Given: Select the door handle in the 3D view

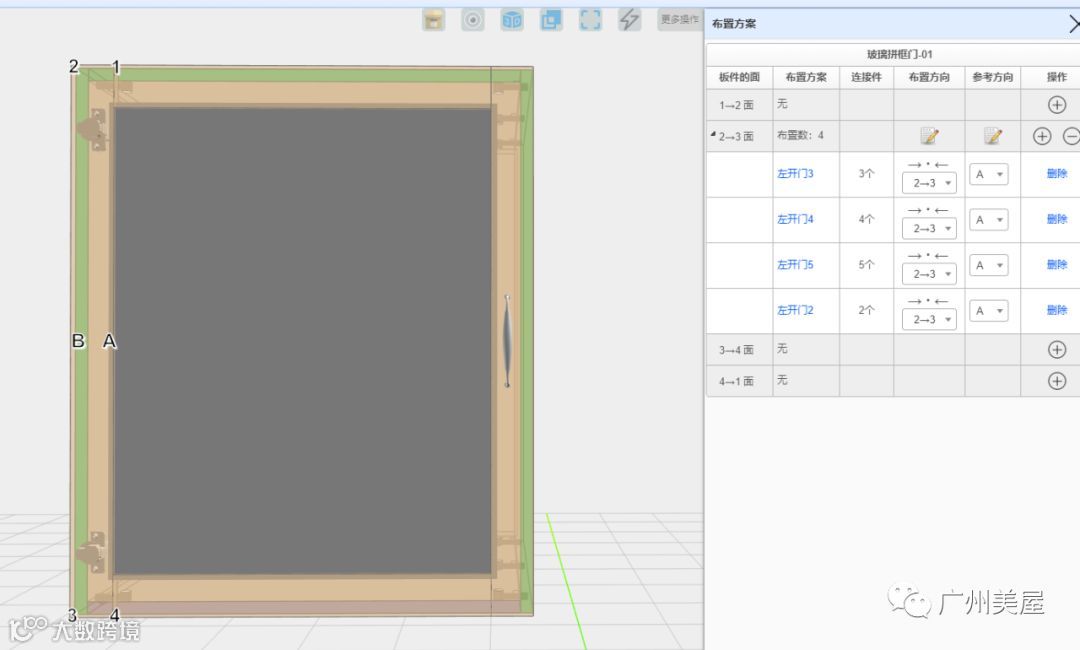Looking at the screenshot, I should [507, 341].
